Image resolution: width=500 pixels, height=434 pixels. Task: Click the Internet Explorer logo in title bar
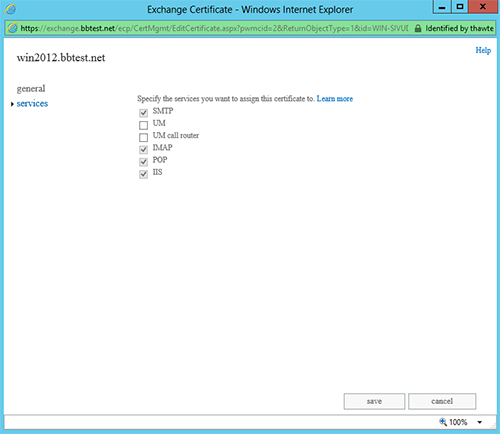click(x=10, y=9)
